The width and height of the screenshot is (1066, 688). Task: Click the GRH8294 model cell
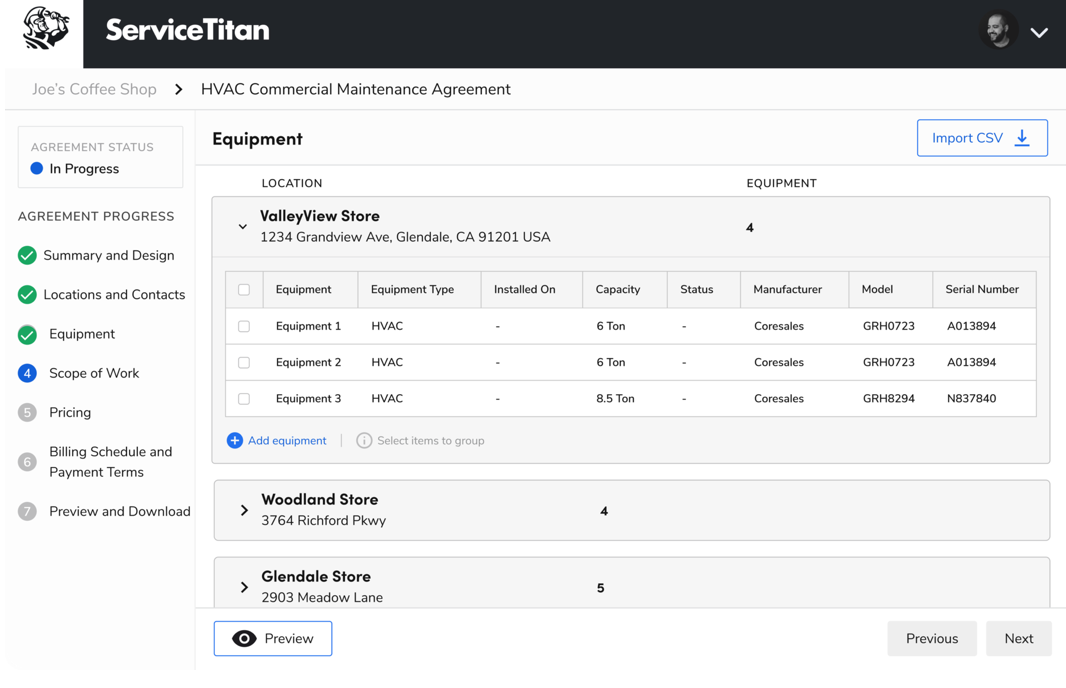click(x=889, y=398)
